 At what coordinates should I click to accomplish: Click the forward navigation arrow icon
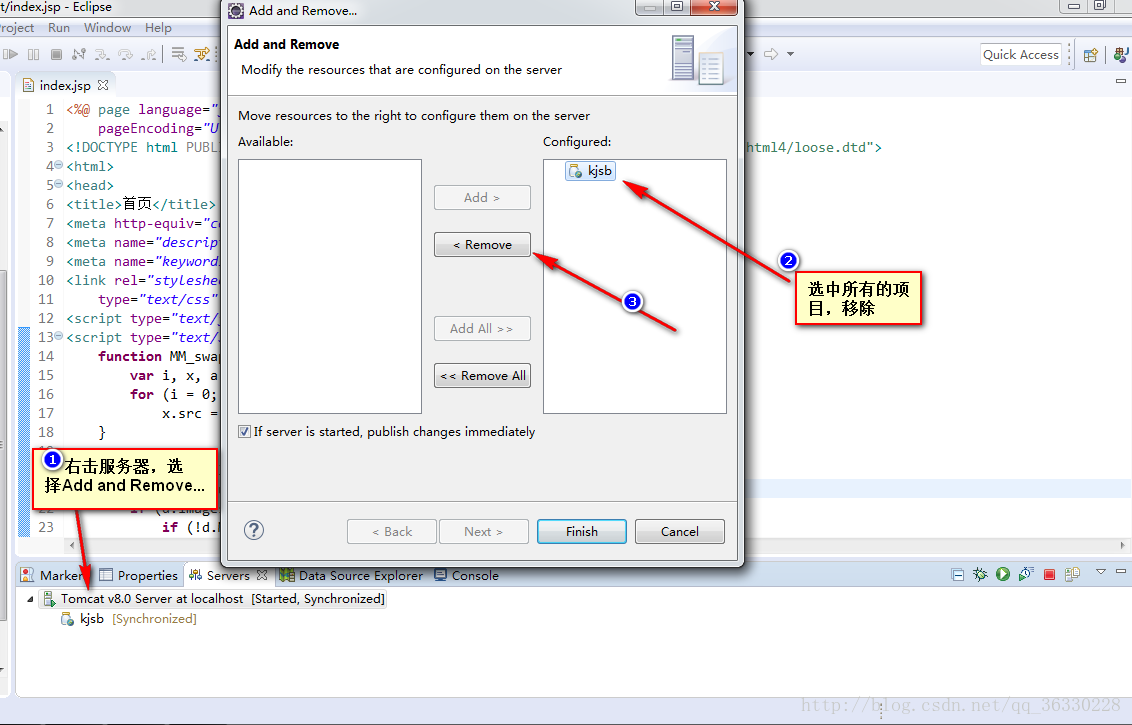point(771,54)
